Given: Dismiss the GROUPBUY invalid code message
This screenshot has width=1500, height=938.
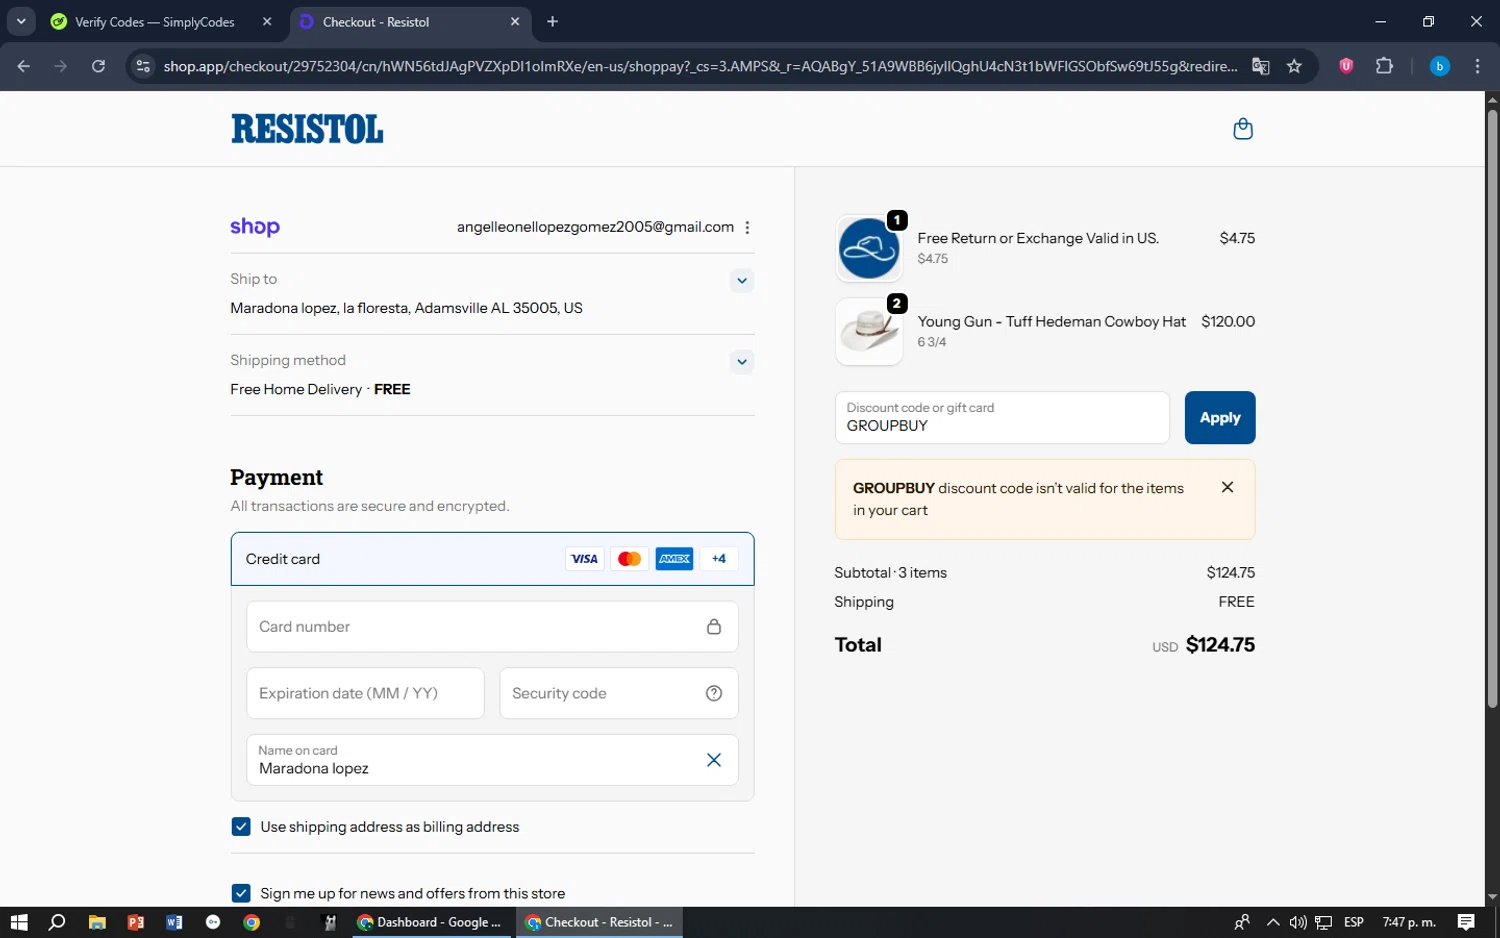Looking at the screenshot, I should click(1227, 487).
